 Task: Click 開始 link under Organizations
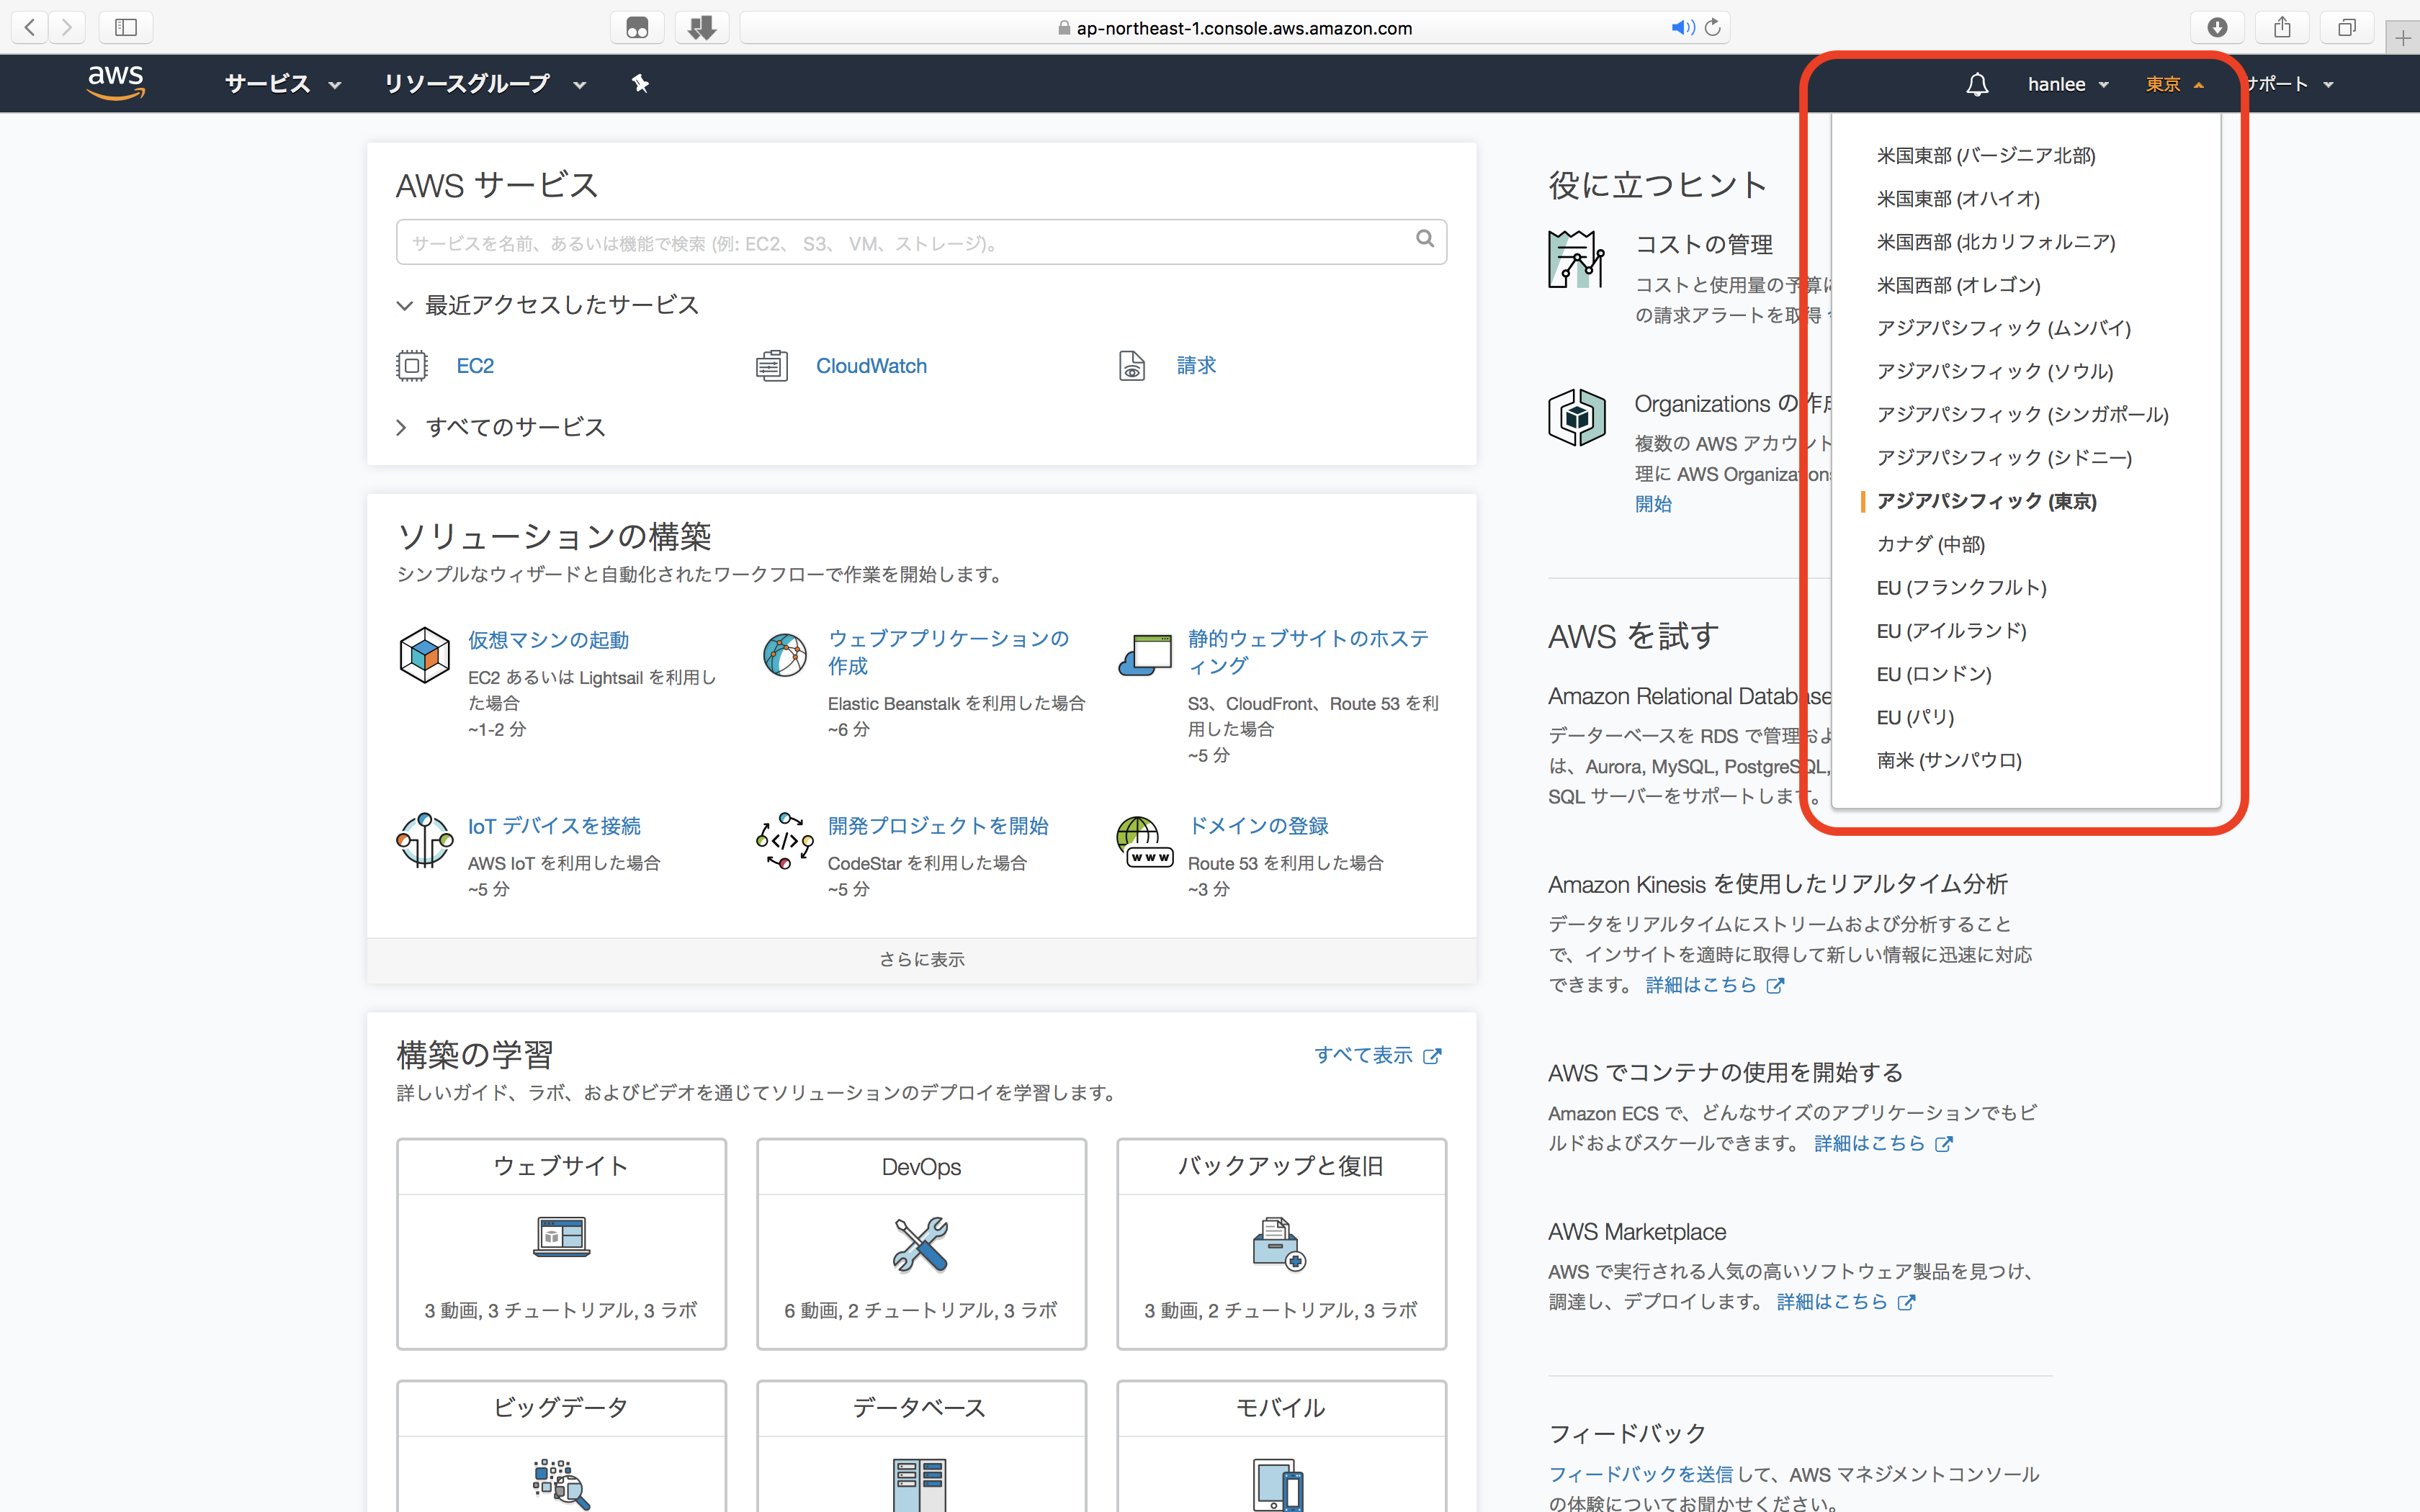[1653, 504]
